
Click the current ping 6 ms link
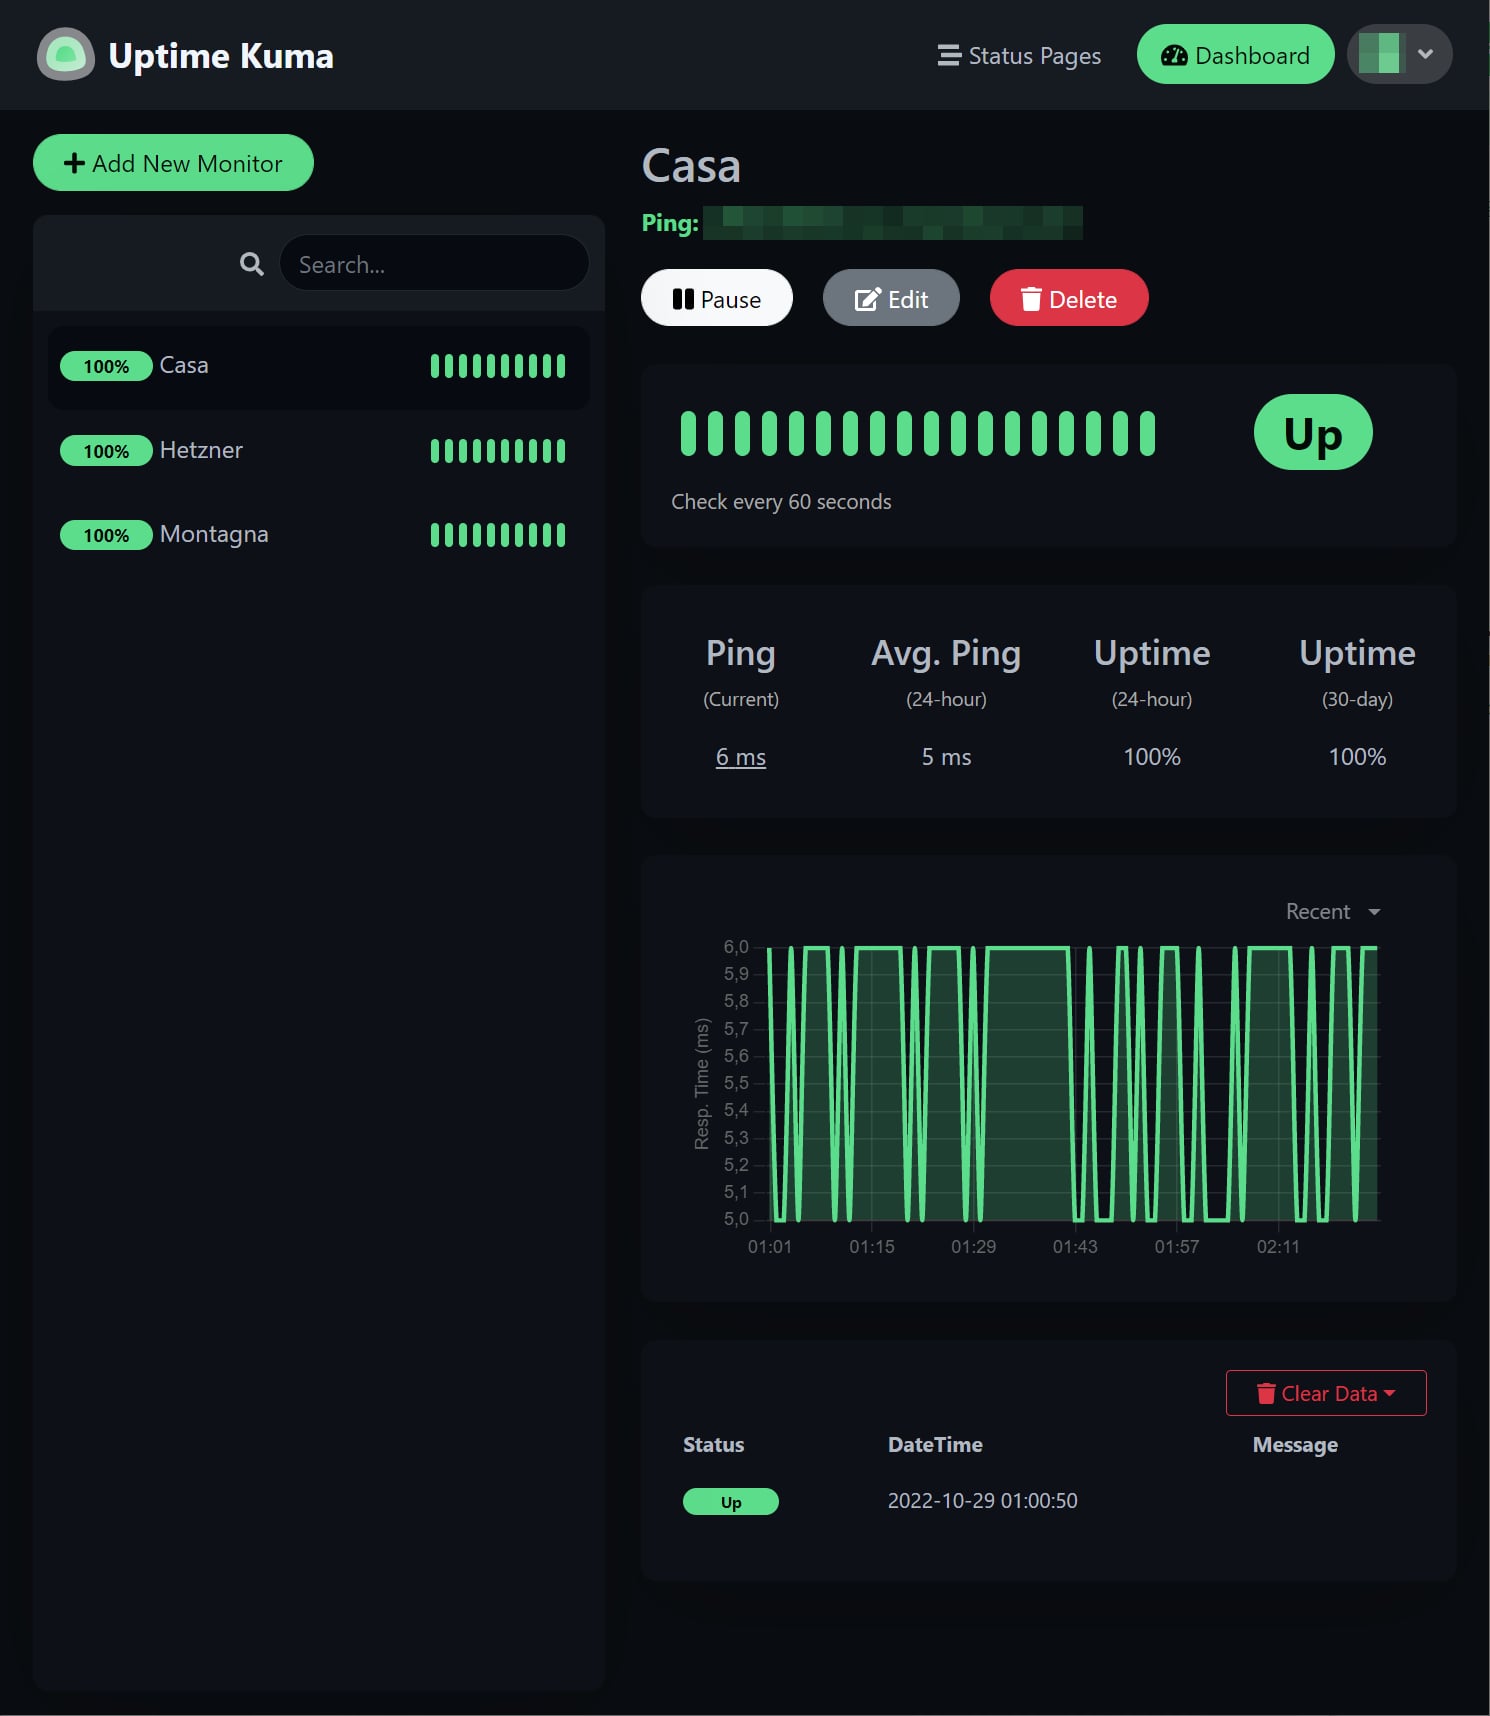pyautogui.click(x=741, y=757)
